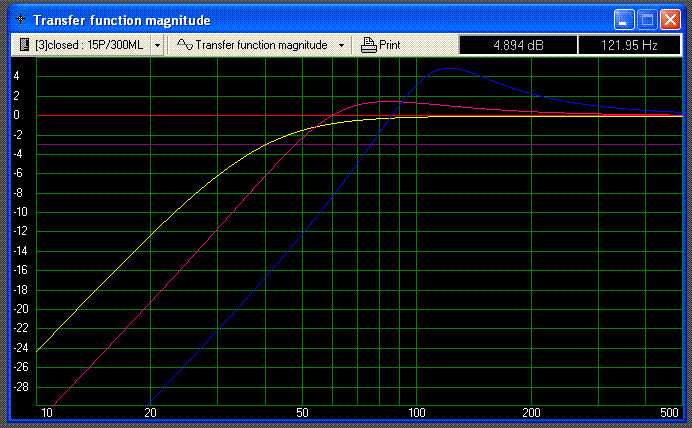The width and height of the screenshot is (692, 428).
Task: Click the 4 dB axis label
Action: tap(16, 76)
